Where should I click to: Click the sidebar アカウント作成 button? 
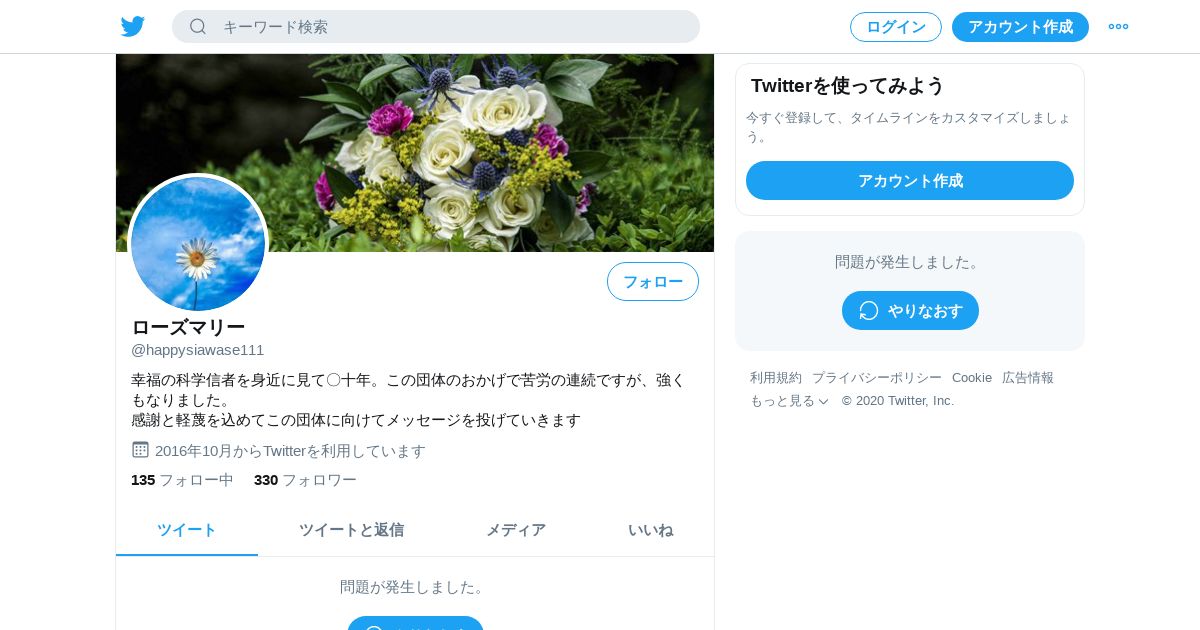point(910,180)
